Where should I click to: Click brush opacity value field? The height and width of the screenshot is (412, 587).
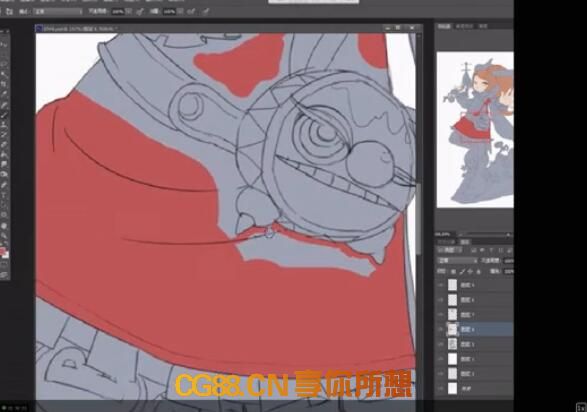pyautogui.click(x=118, y=12)
